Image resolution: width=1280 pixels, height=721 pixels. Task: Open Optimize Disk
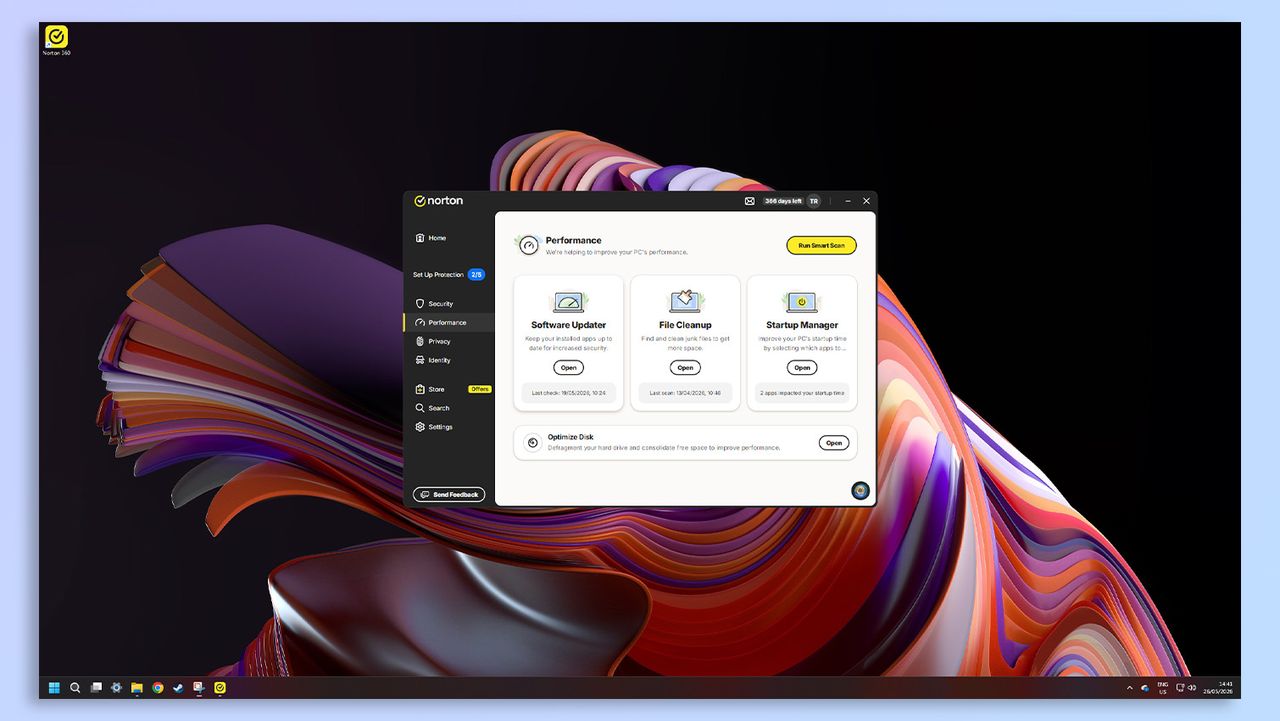(834, 443)
